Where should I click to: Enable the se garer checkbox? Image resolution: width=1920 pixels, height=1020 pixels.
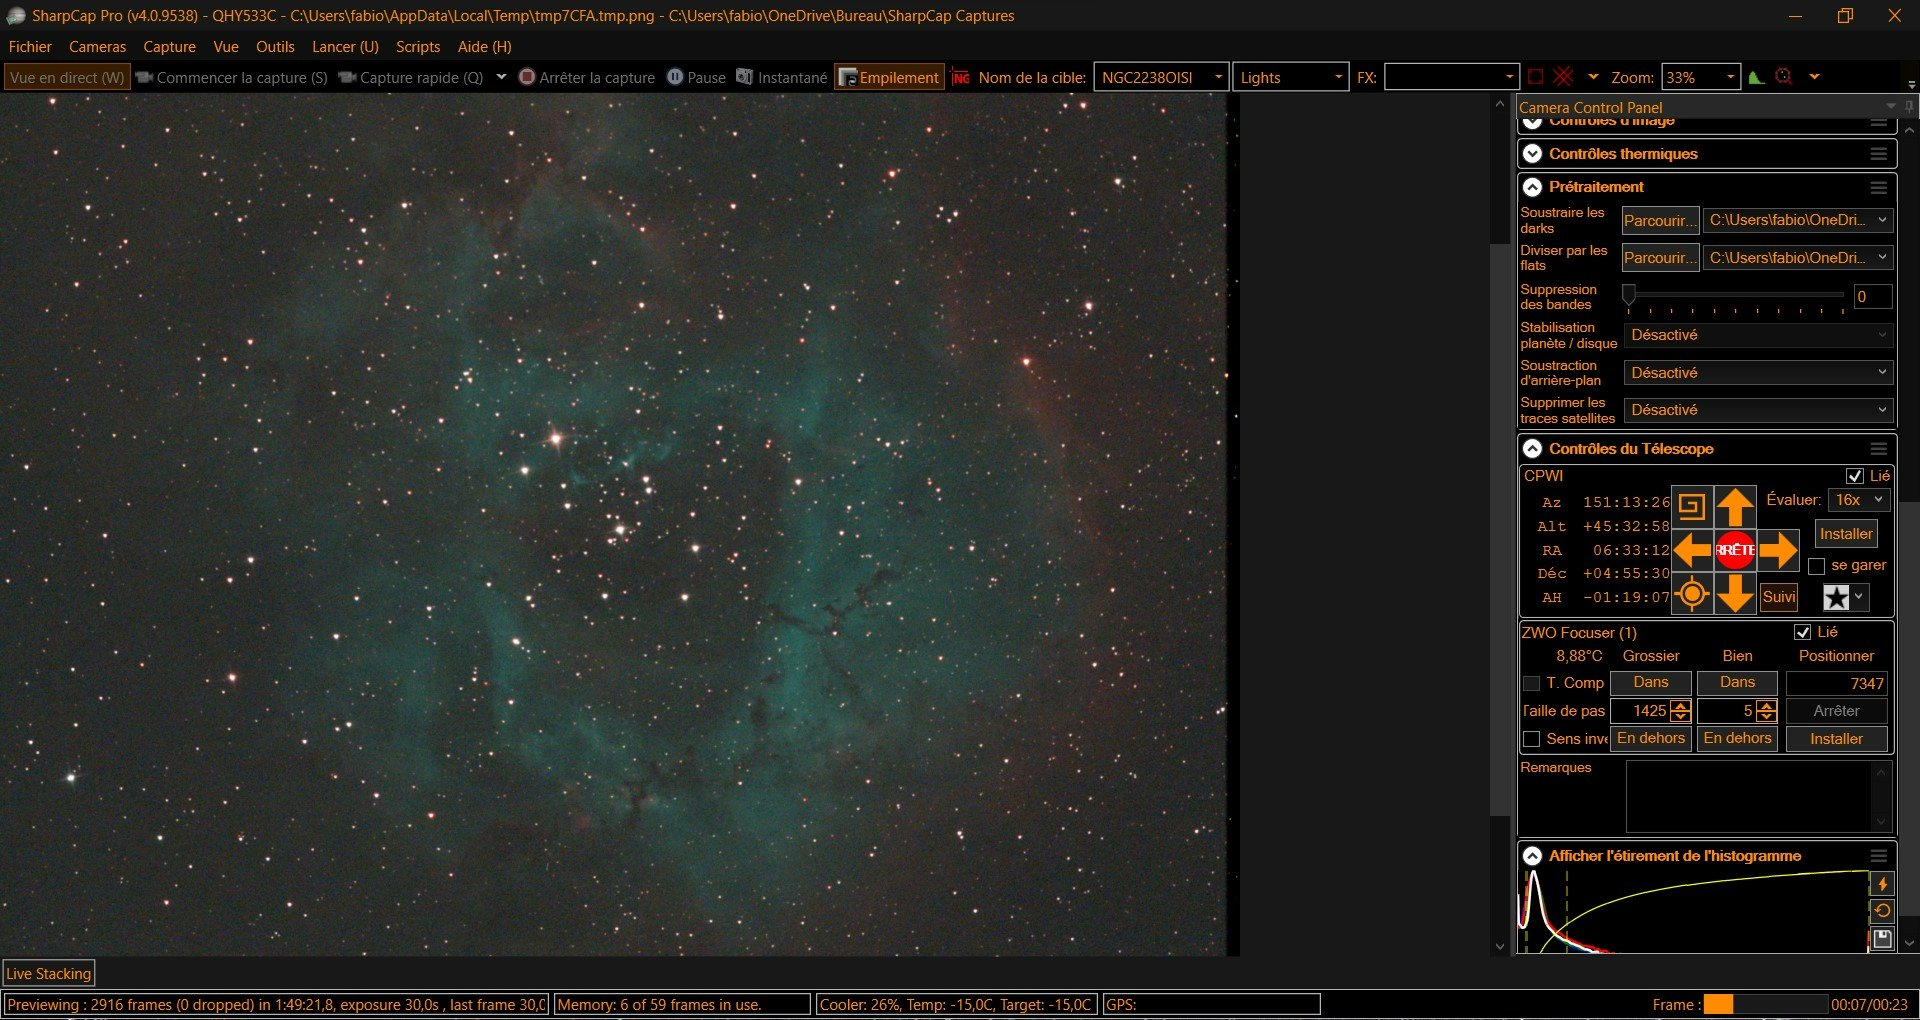click(1817, 566)
